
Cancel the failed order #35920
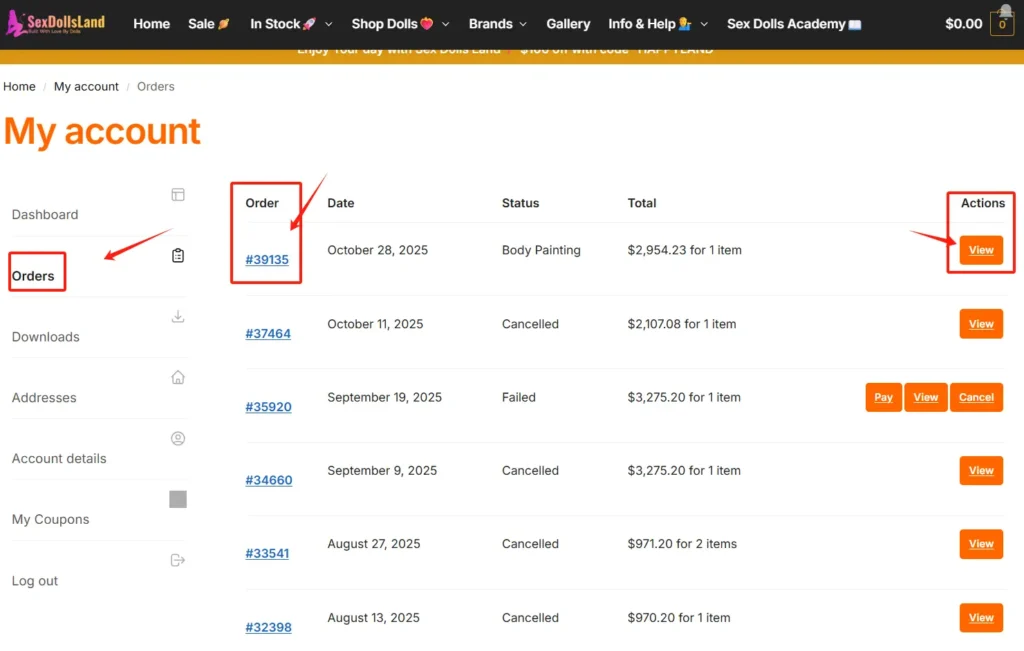[x=976, y=397]
